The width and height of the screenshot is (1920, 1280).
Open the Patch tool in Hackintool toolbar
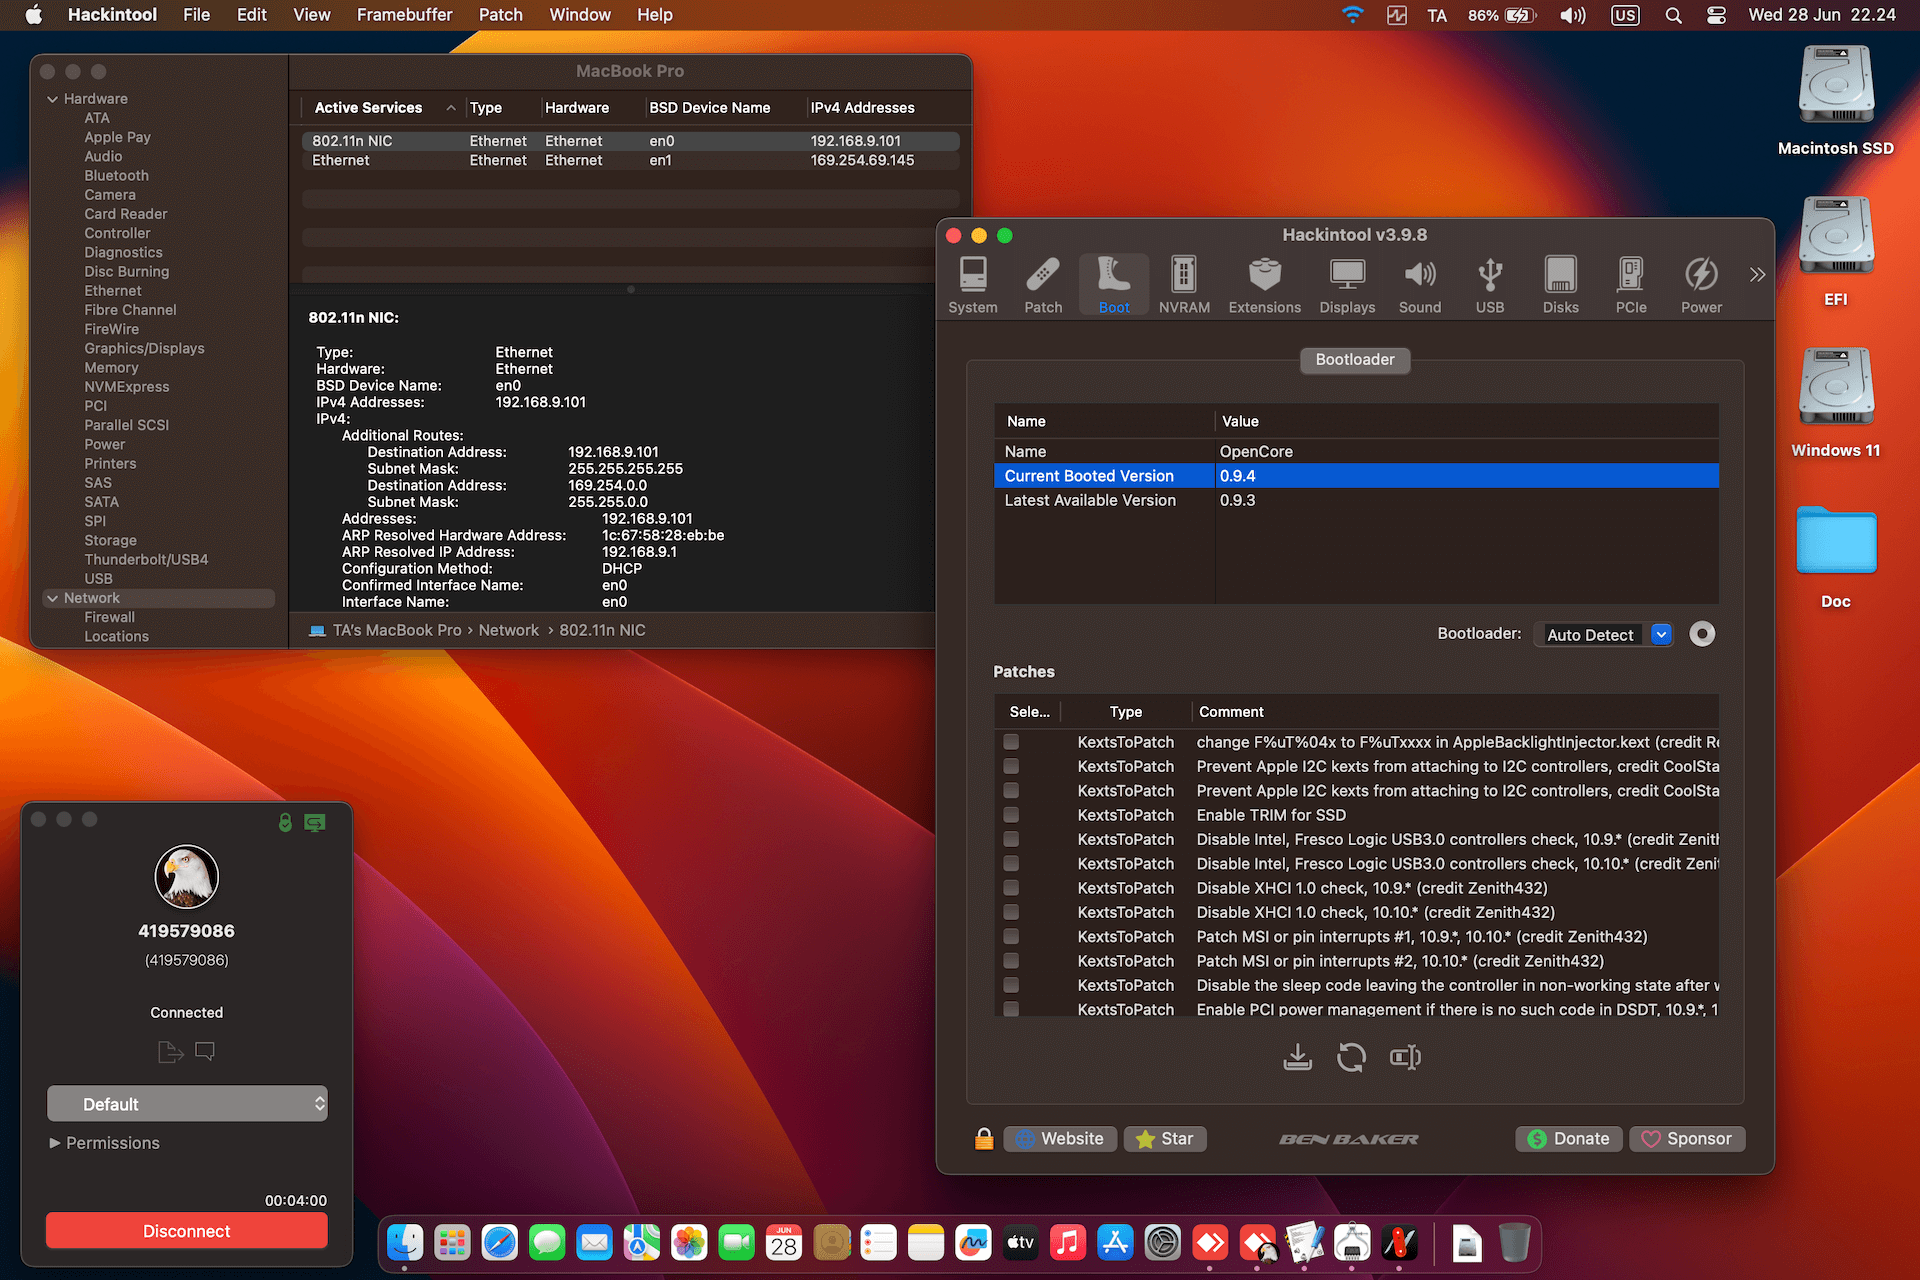coord(1043,285)
